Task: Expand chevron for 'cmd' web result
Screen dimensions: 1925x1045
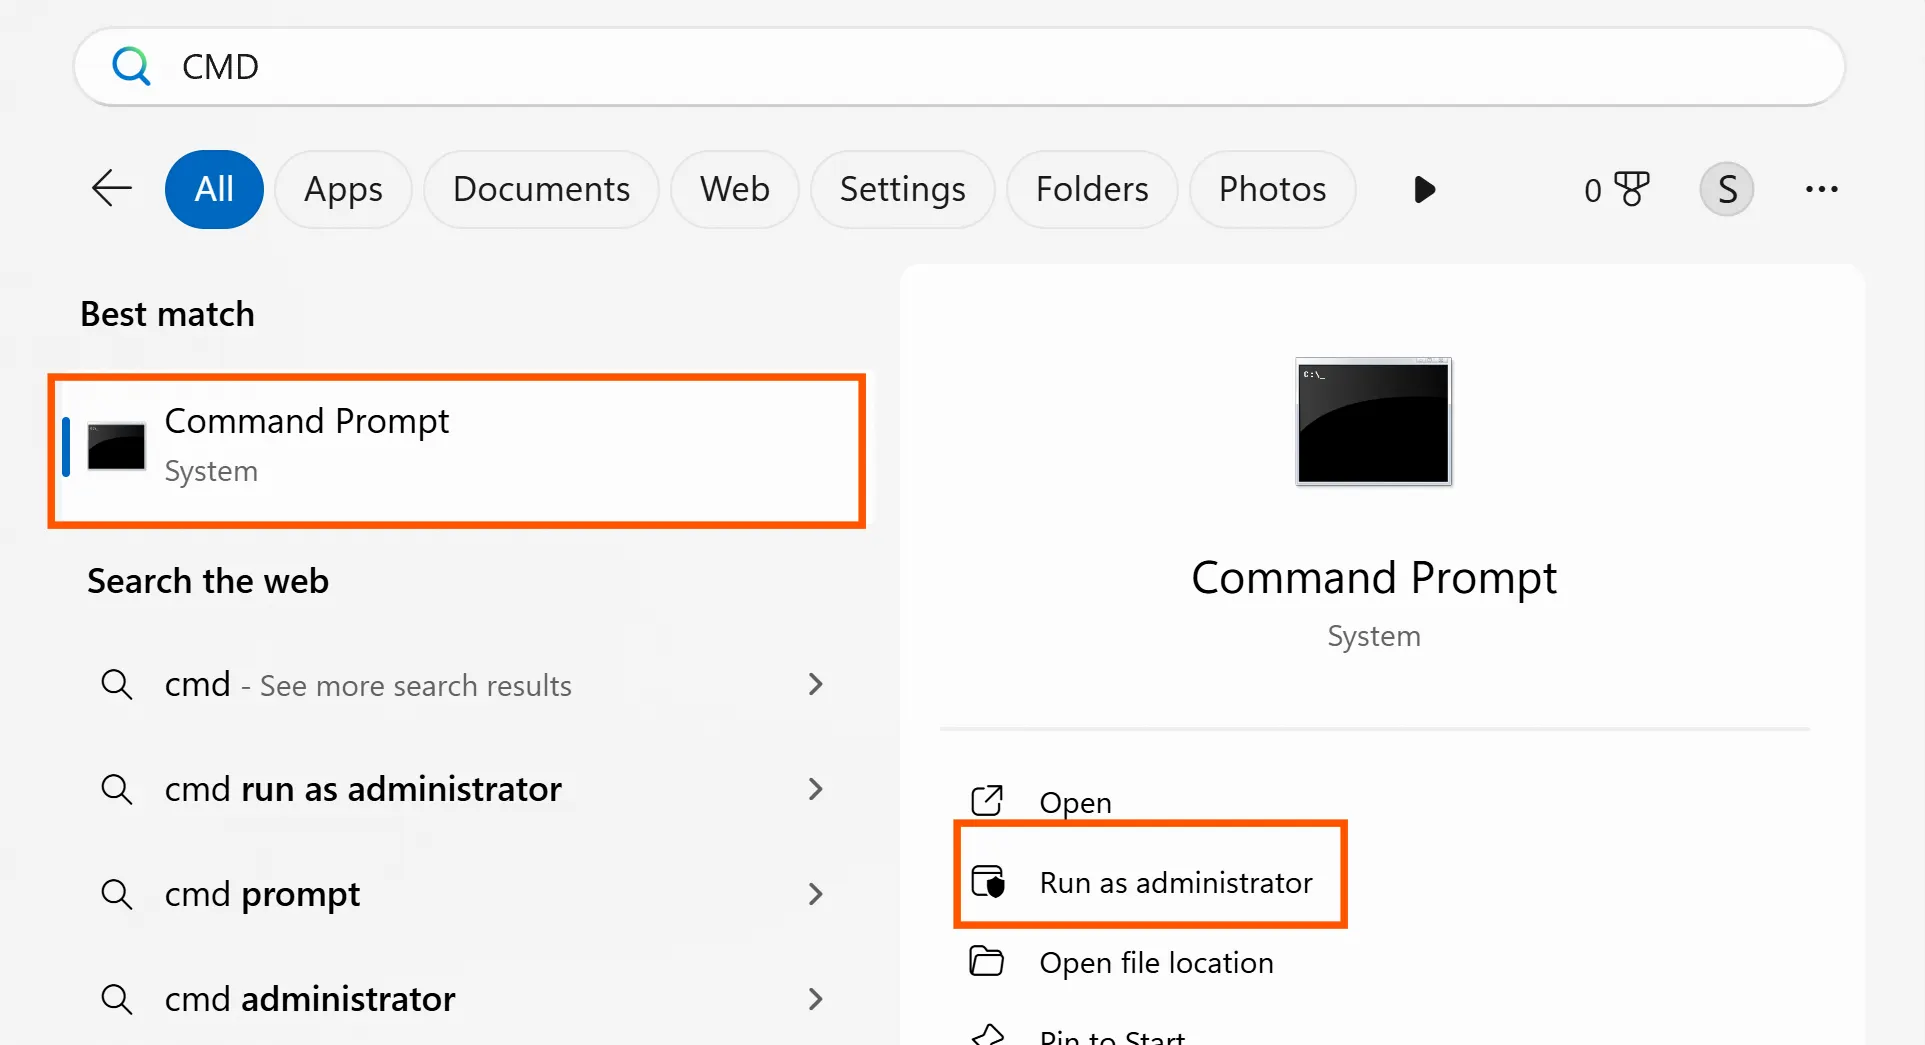Action: [815, 684]
